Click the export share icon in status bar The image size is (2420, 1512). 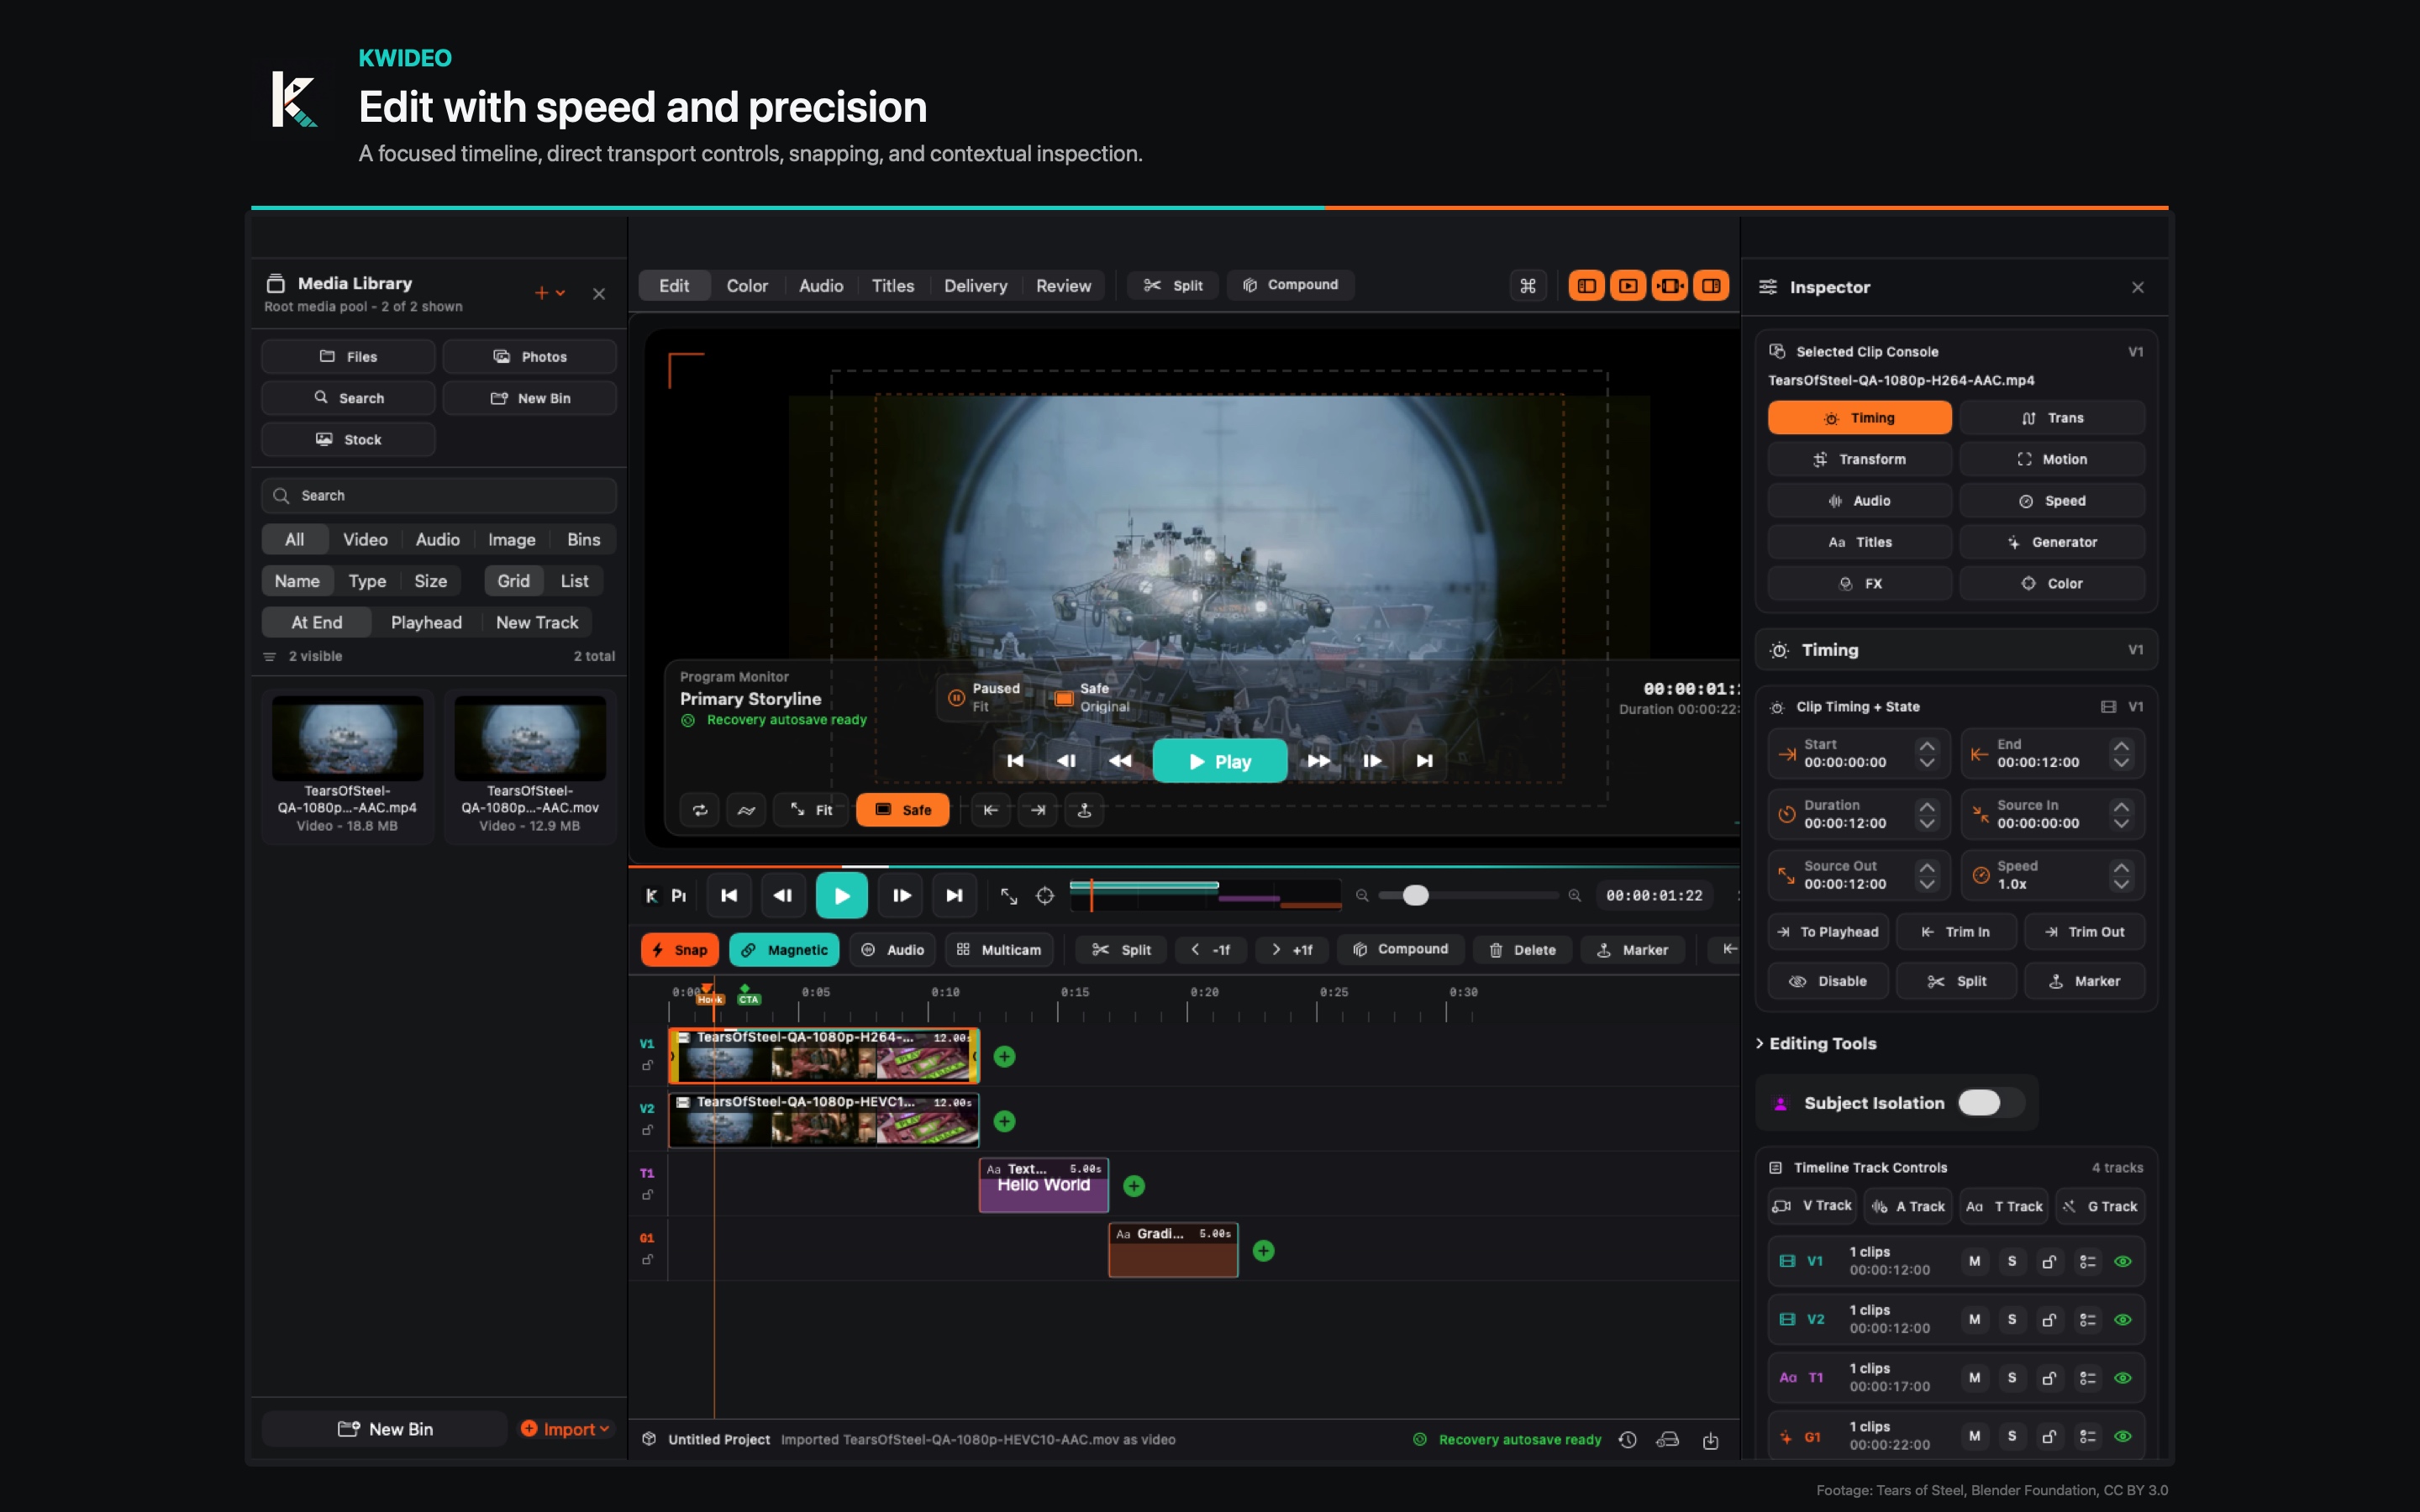[x=1710, y=1440]
